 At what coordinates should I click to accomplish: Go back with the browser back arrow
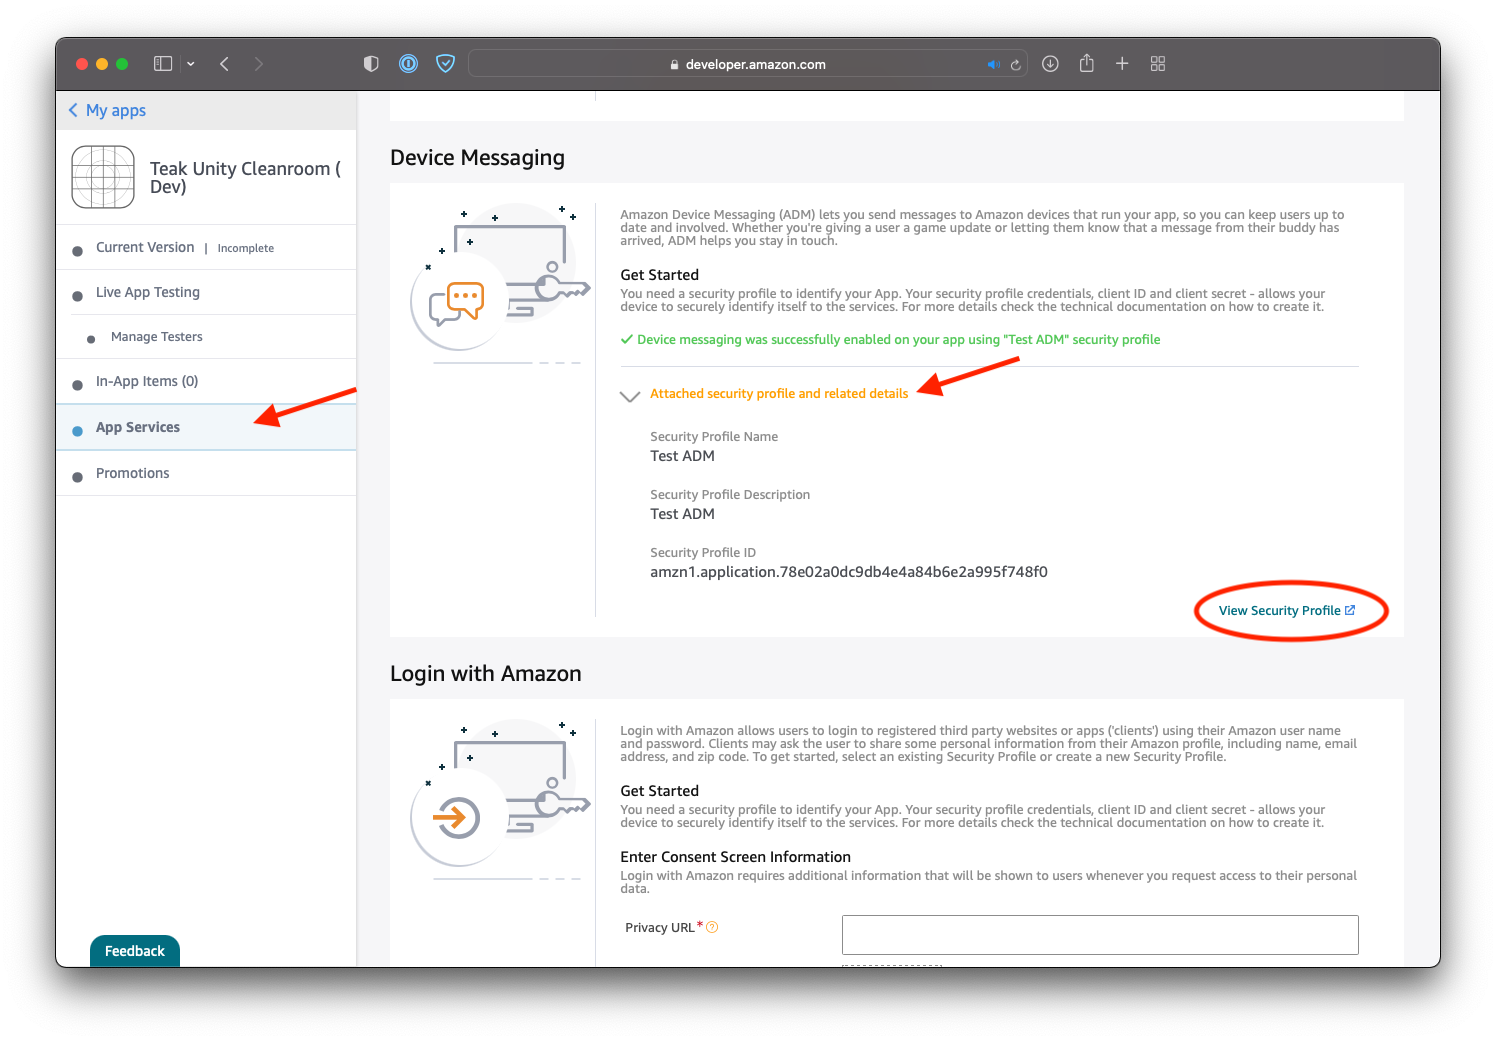225,64
